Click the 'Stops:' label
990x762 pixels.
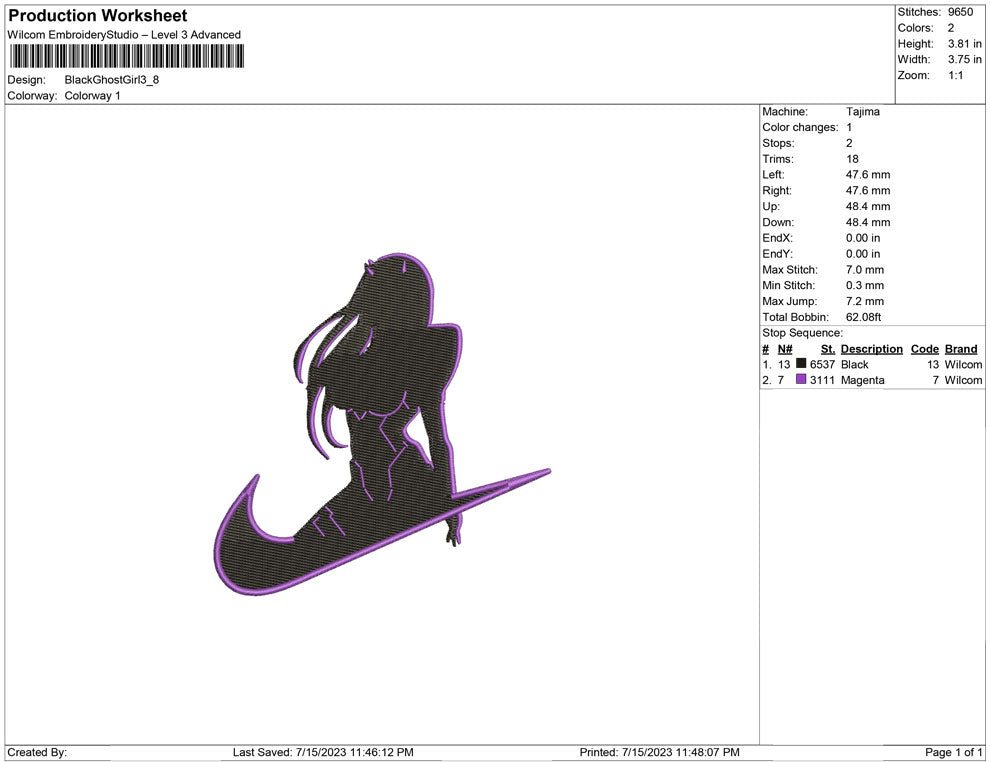(x=778, y=143)
